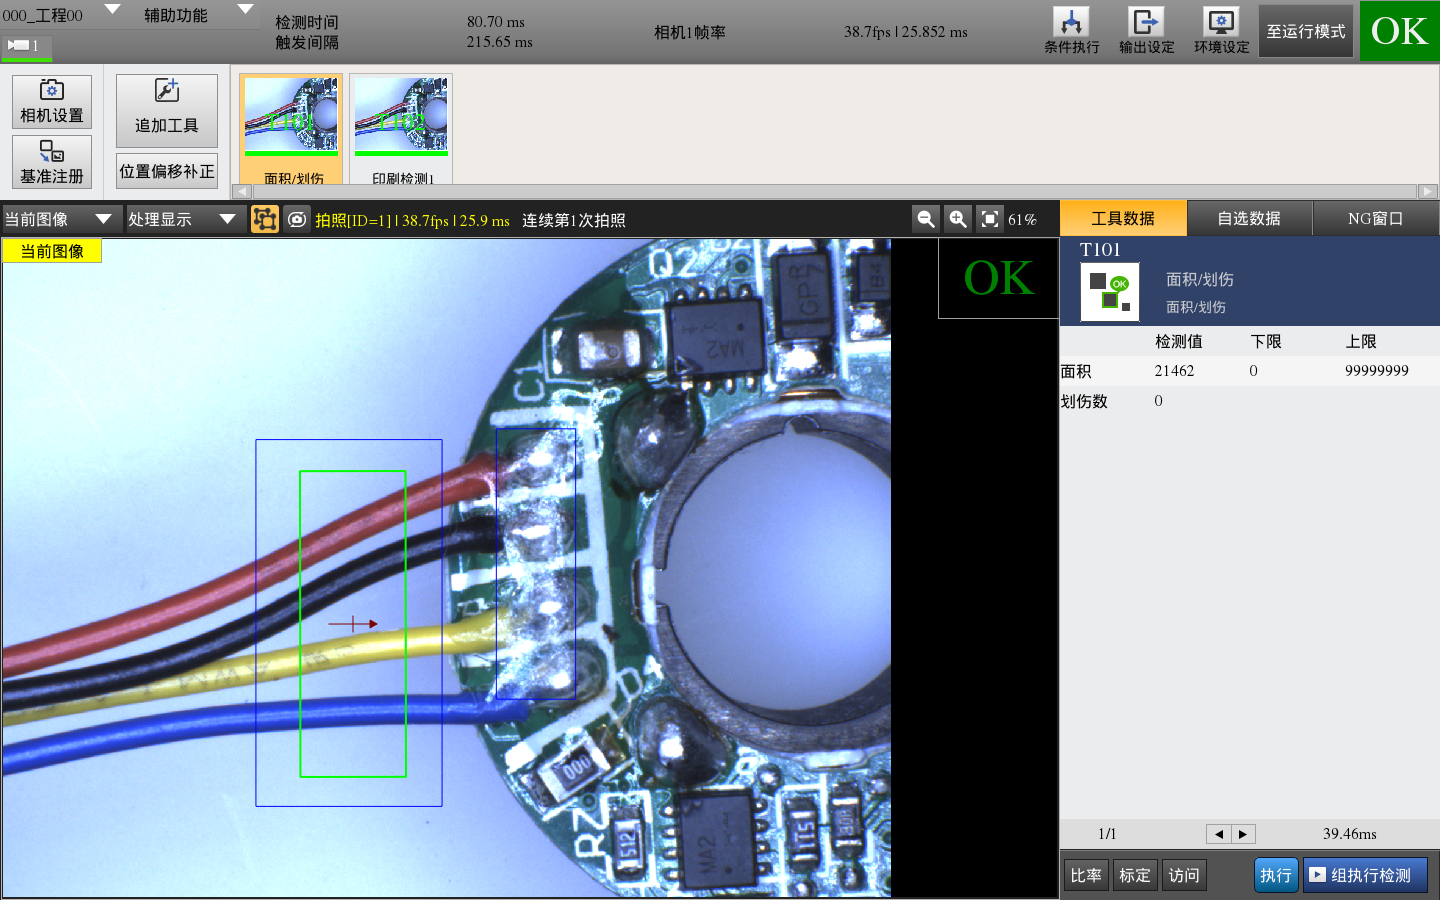Image resolution: width=1440 pixels, height=900 pixels.
Task: Click the zoom out magnifier icon
Action: pos(926,219)
